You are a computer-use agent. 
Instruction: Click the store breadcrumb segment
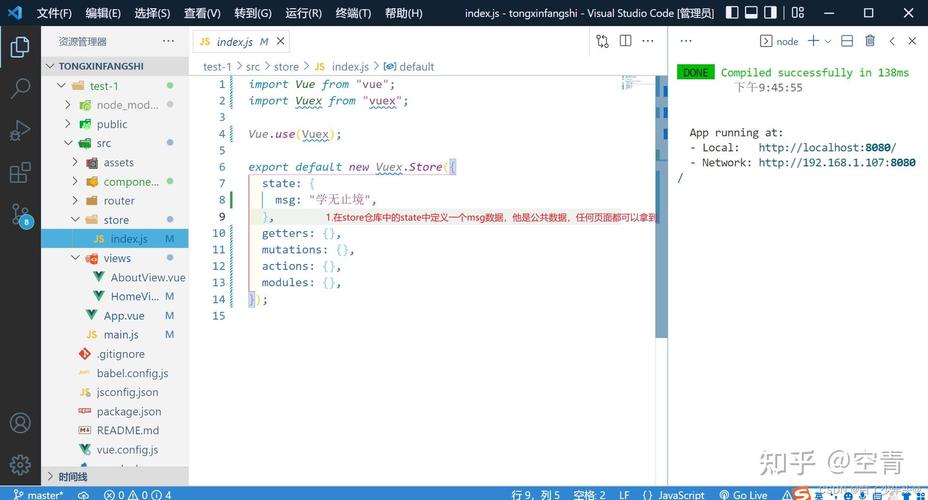click(286, 67)
